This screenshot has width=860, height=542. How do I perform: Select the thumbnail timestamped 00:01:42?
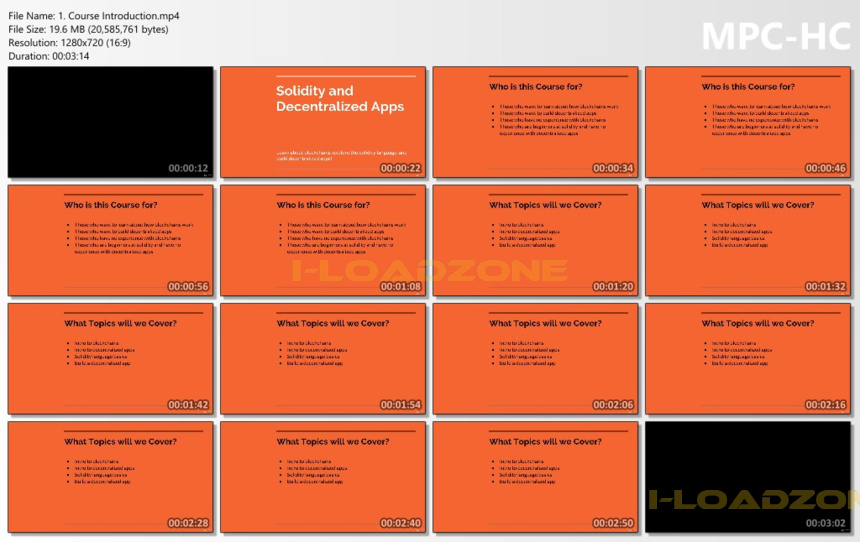point(110,359)
